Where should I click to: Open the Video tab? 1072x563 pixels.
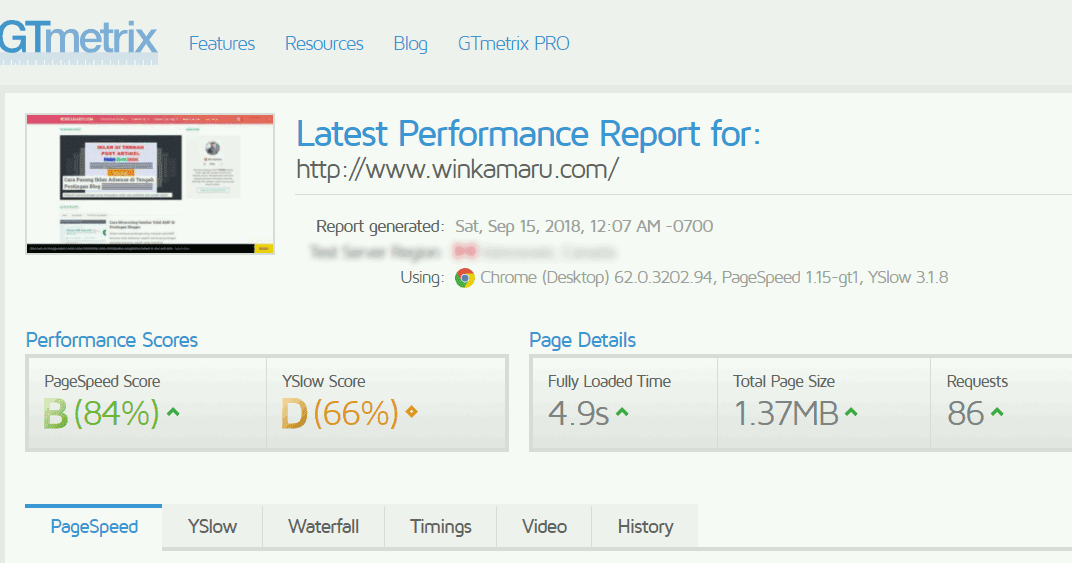coord(544,527)
